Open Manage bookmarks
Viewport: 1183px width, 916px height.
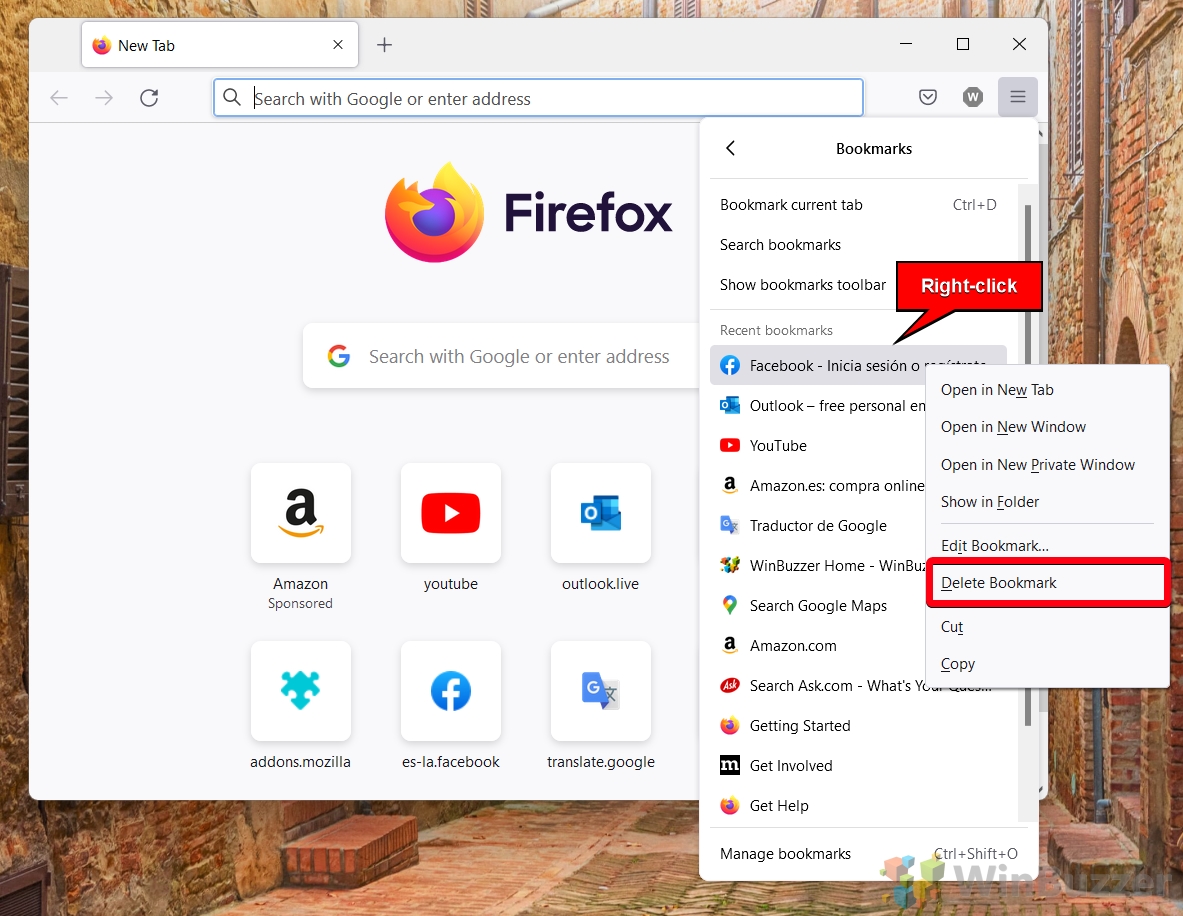[x=868, y=853]
